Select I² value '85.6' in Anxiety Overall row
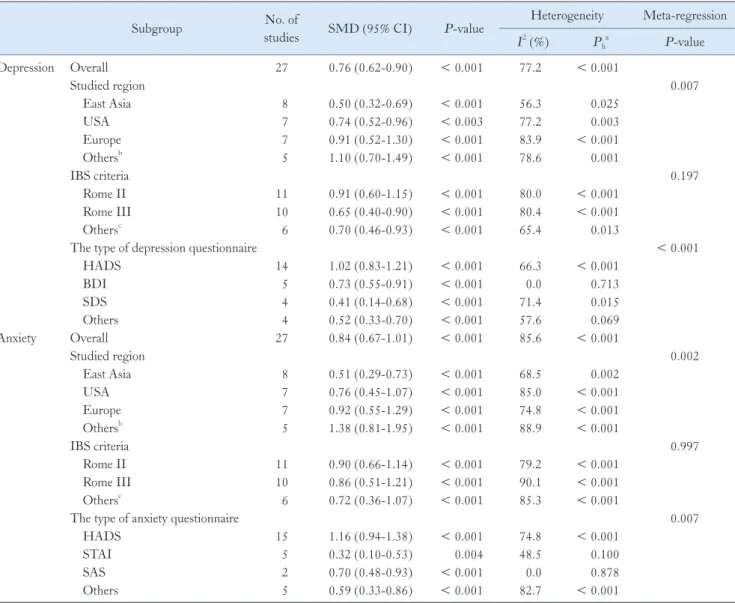 click(530, 338)
